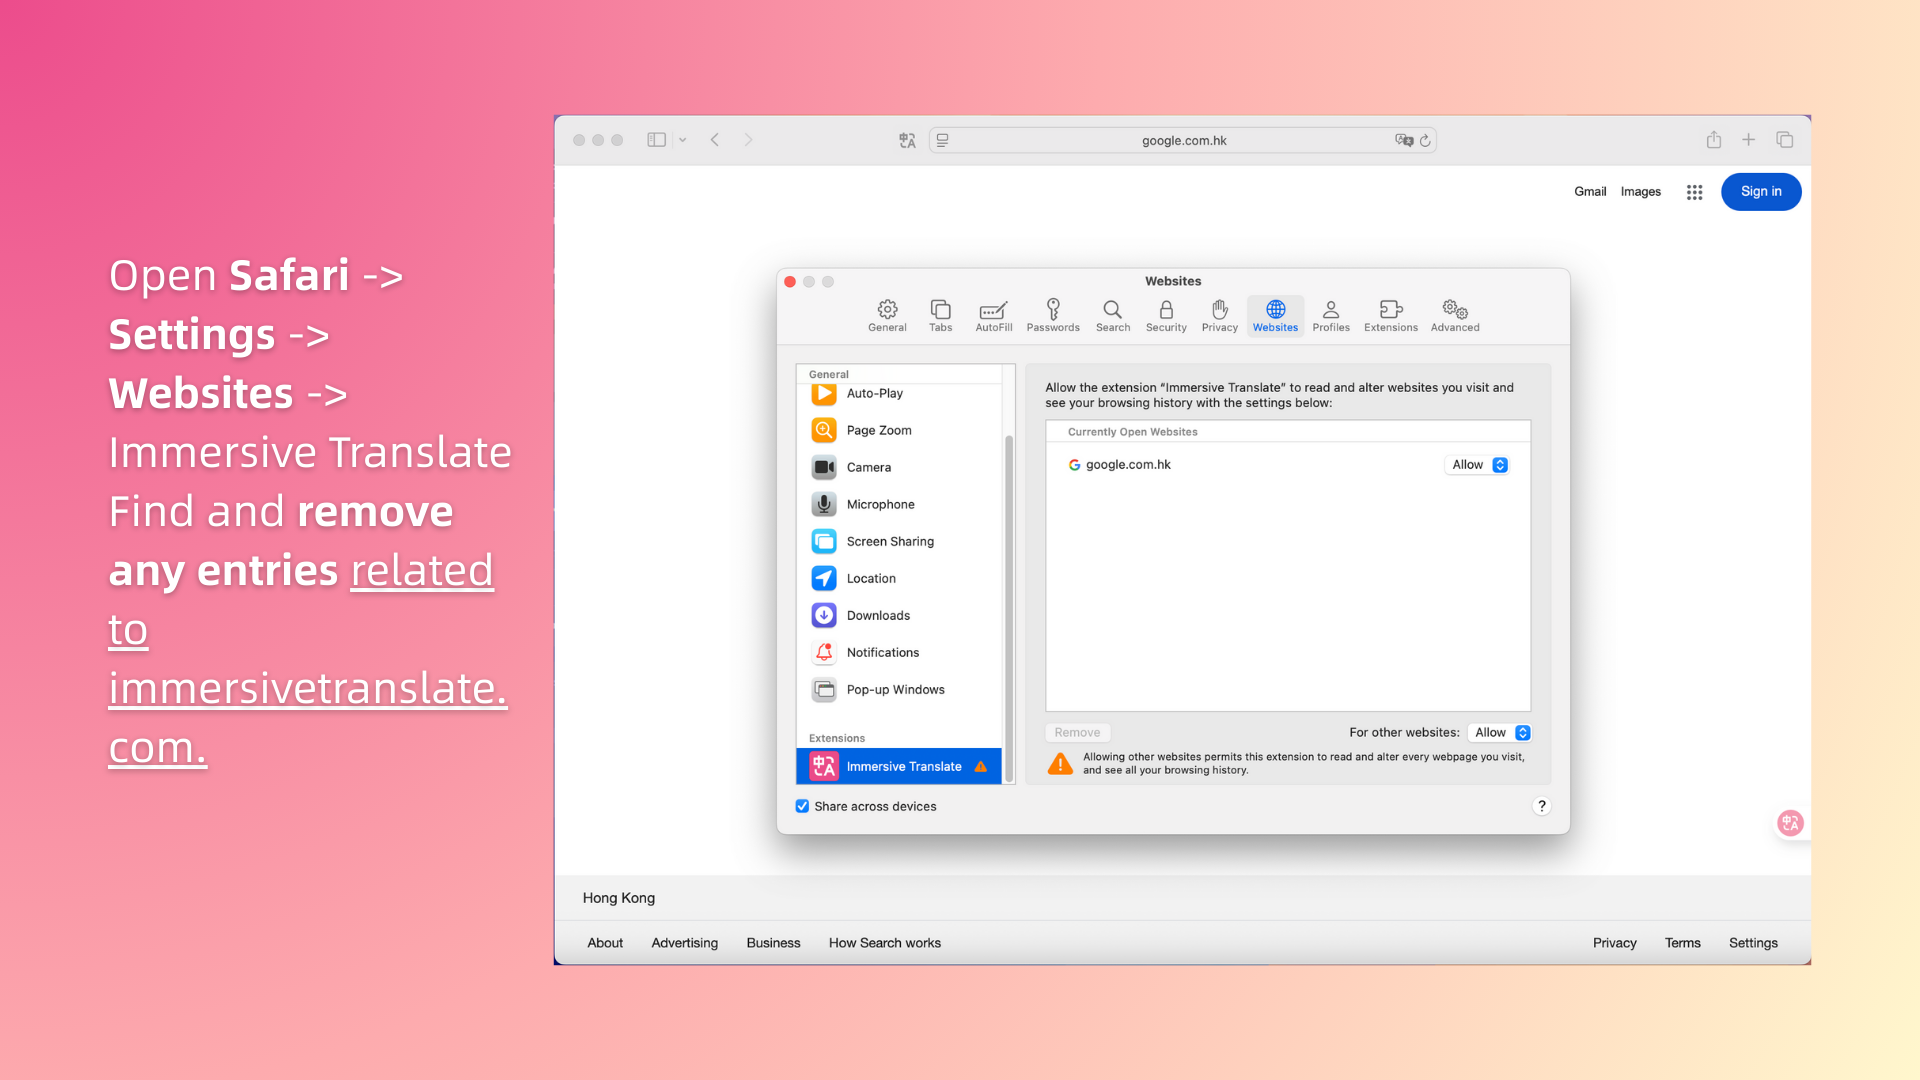Click the Sign in button
The image size is (1920, 1080).
1761,192
